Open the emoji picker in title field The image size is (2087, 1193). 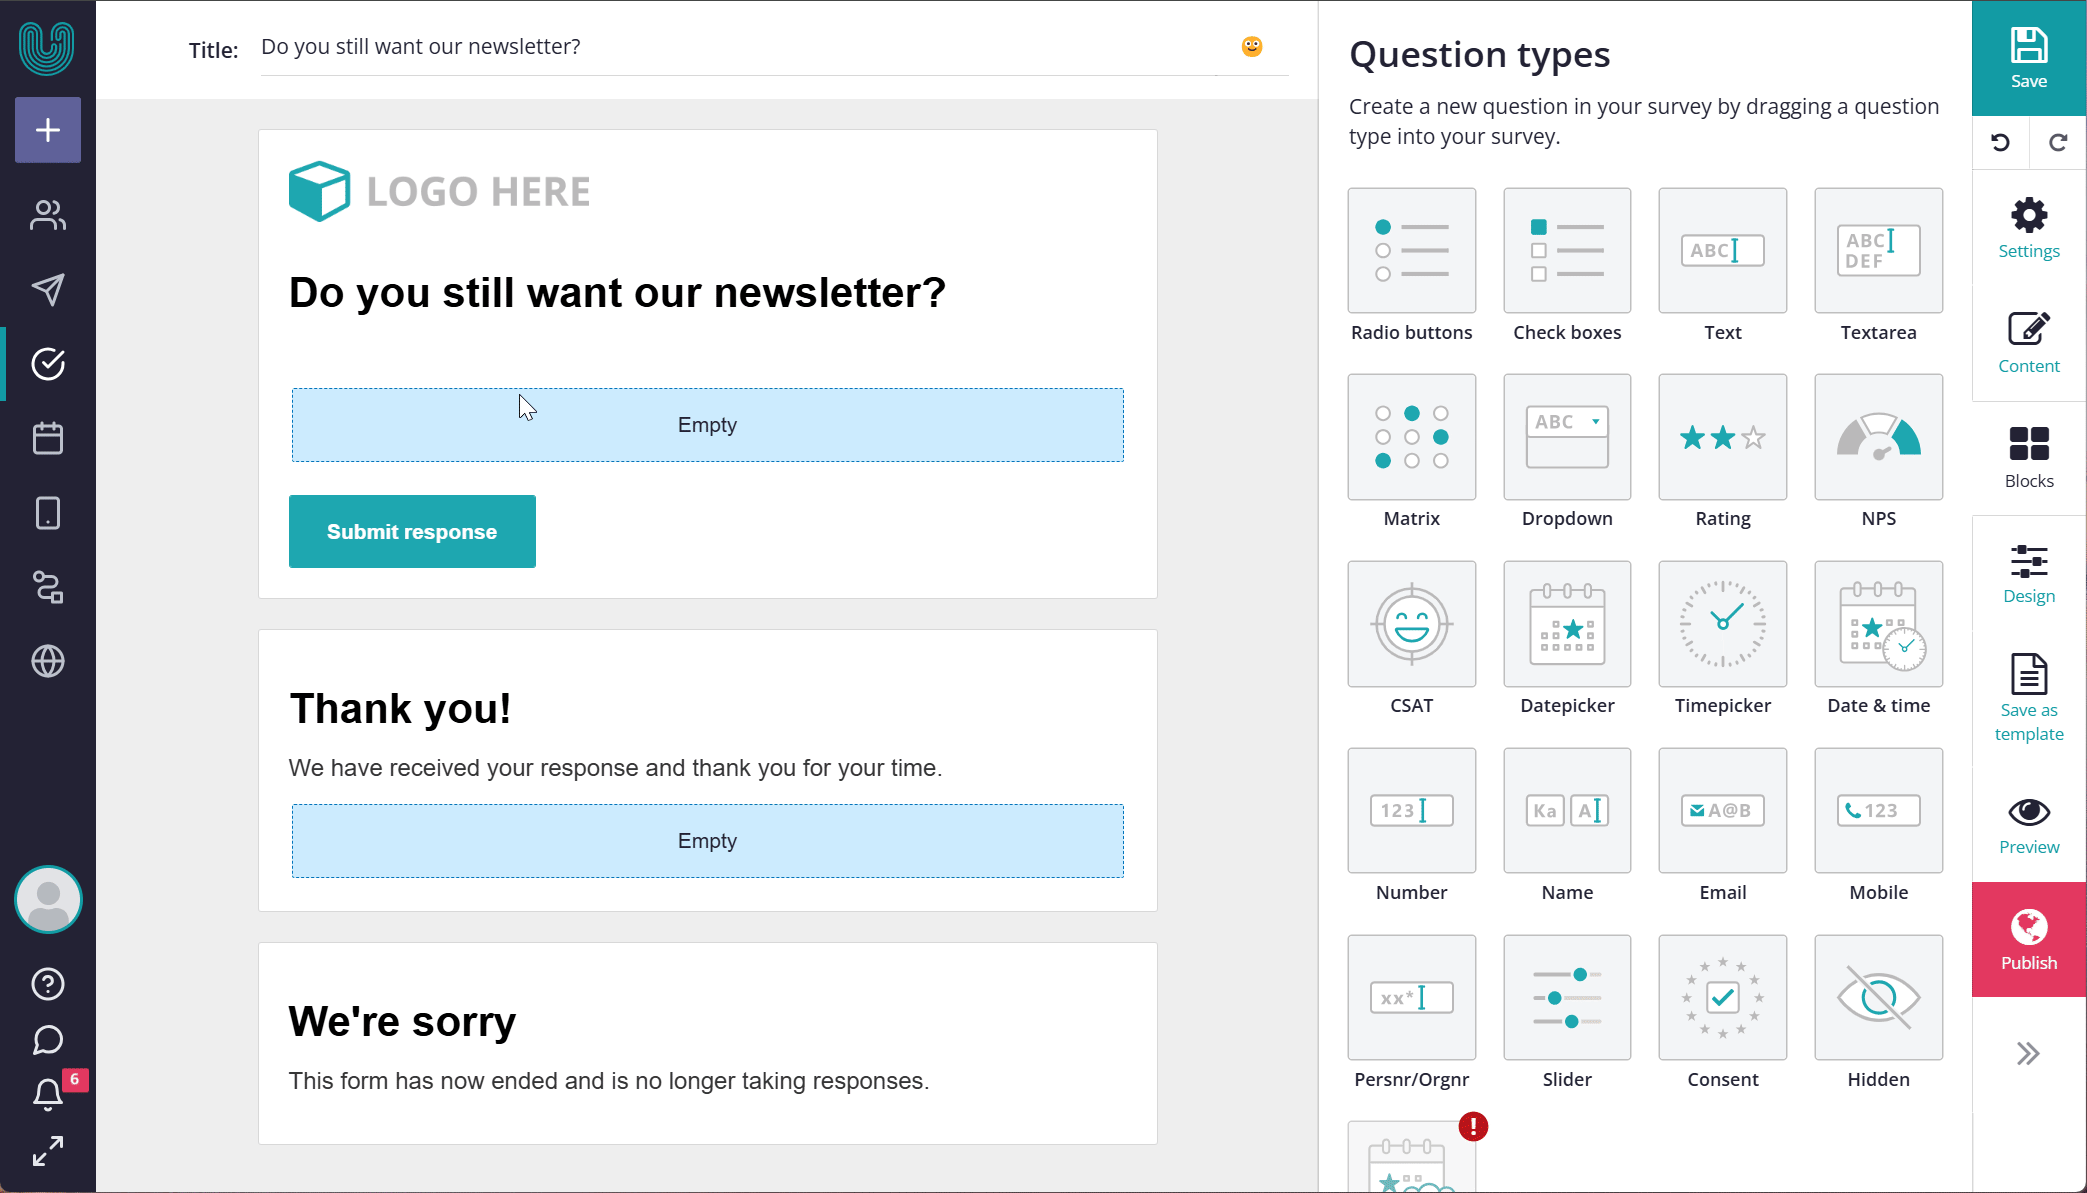(1251, 47)
